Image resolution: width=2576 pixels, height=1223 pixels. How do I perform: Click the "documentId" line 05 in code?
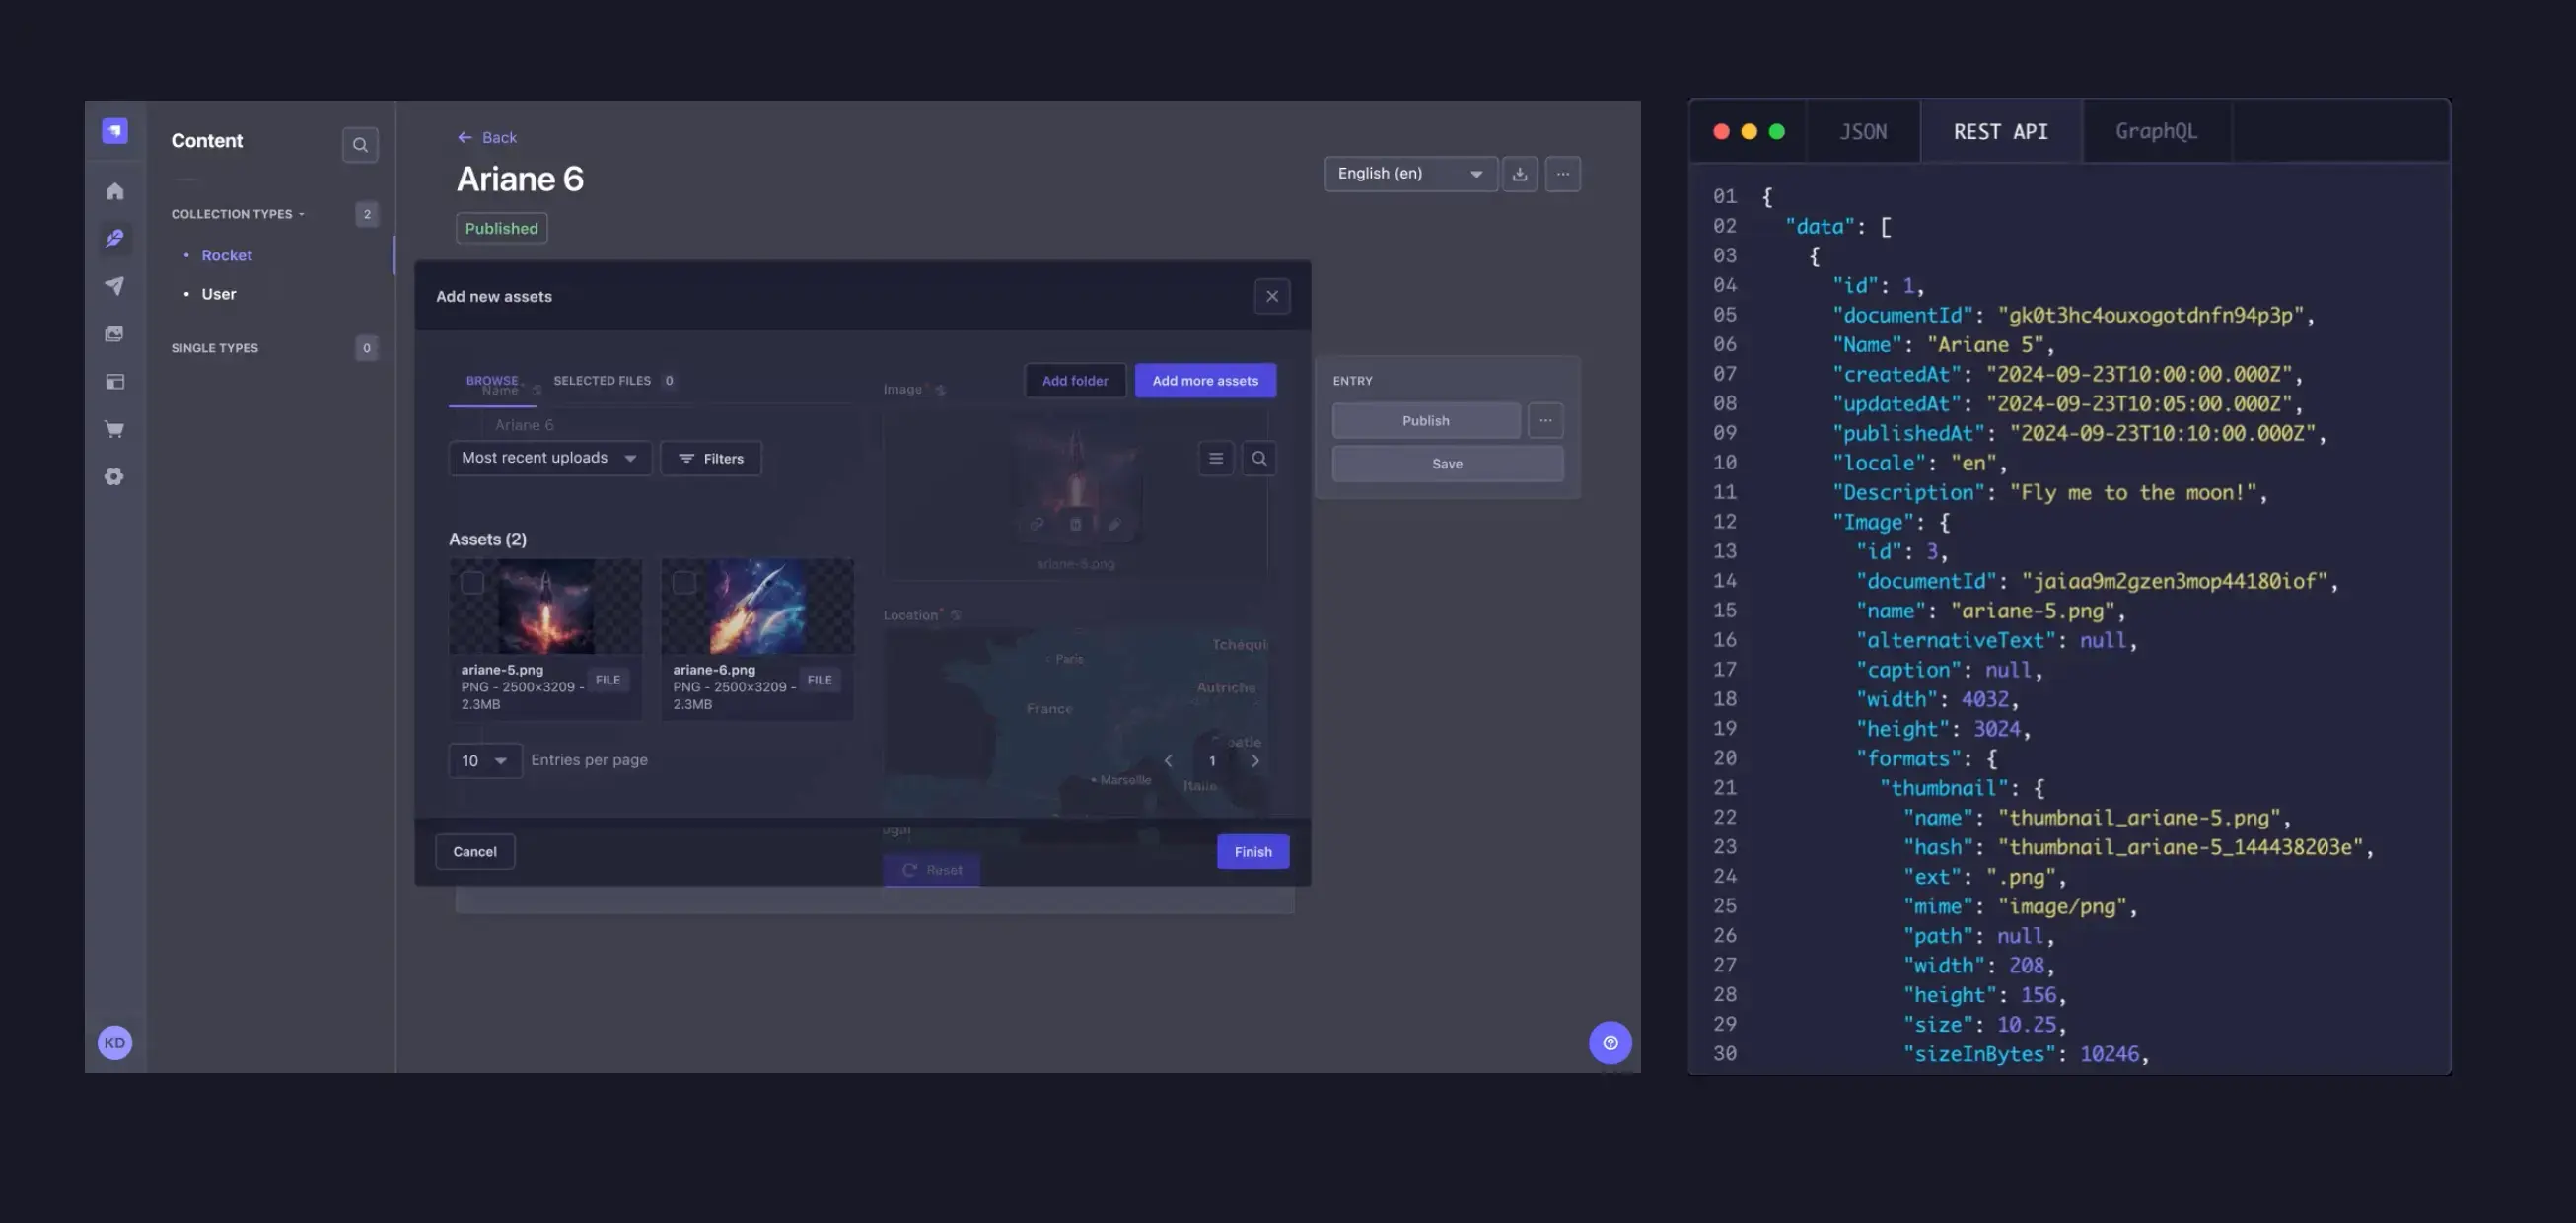tap(2072, 315)
